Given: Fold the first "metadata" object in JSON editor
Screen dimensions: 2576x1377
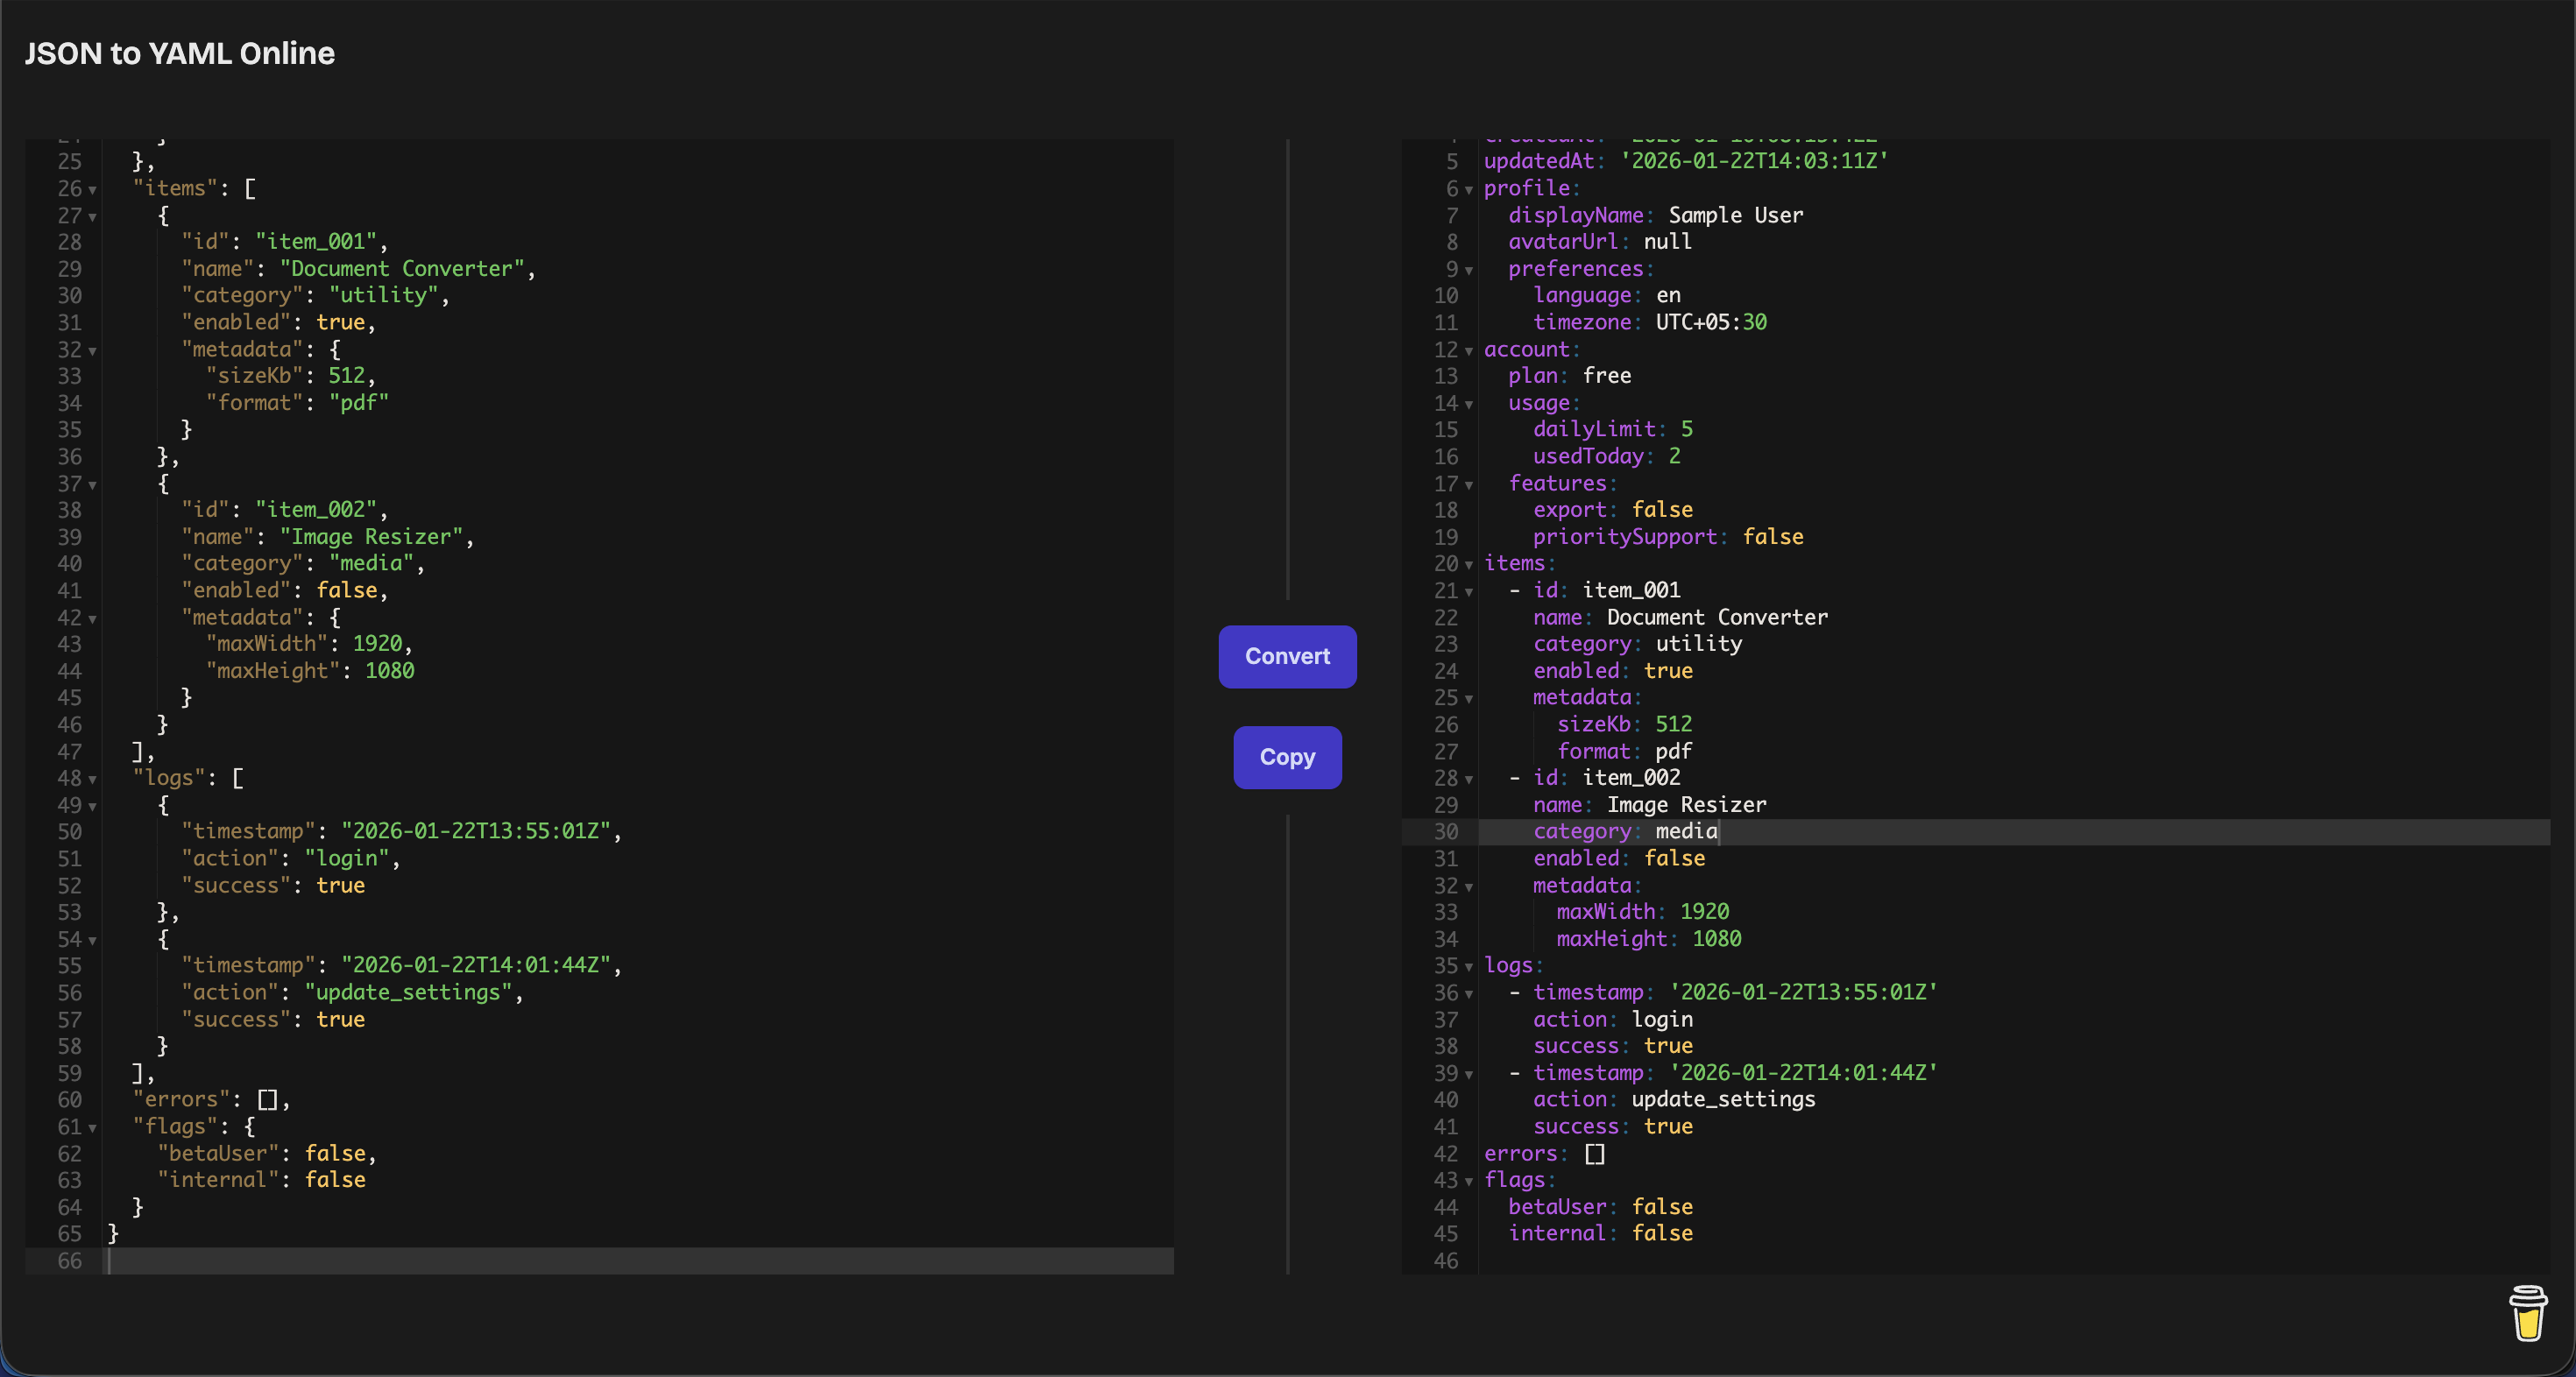Looking at the screenshot, I should coord(93,351).
